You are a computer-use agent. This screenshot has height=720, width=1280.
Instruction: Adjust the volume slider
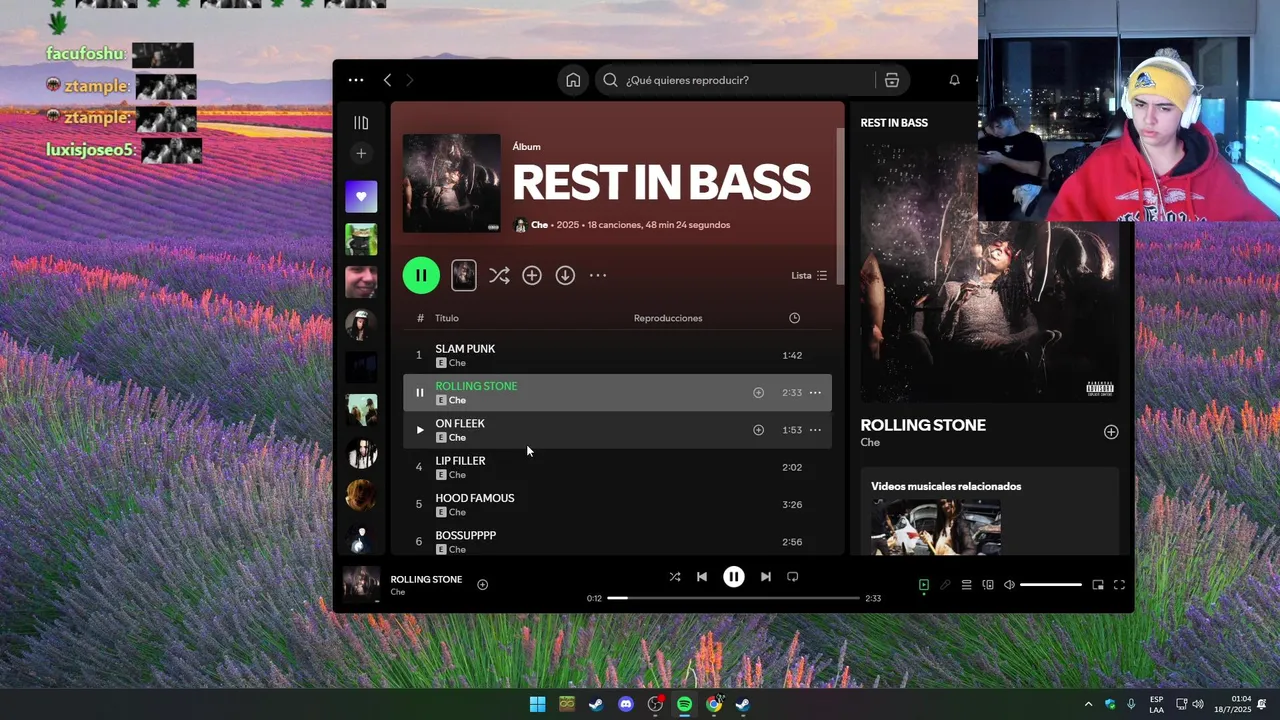pos(1051,585)
